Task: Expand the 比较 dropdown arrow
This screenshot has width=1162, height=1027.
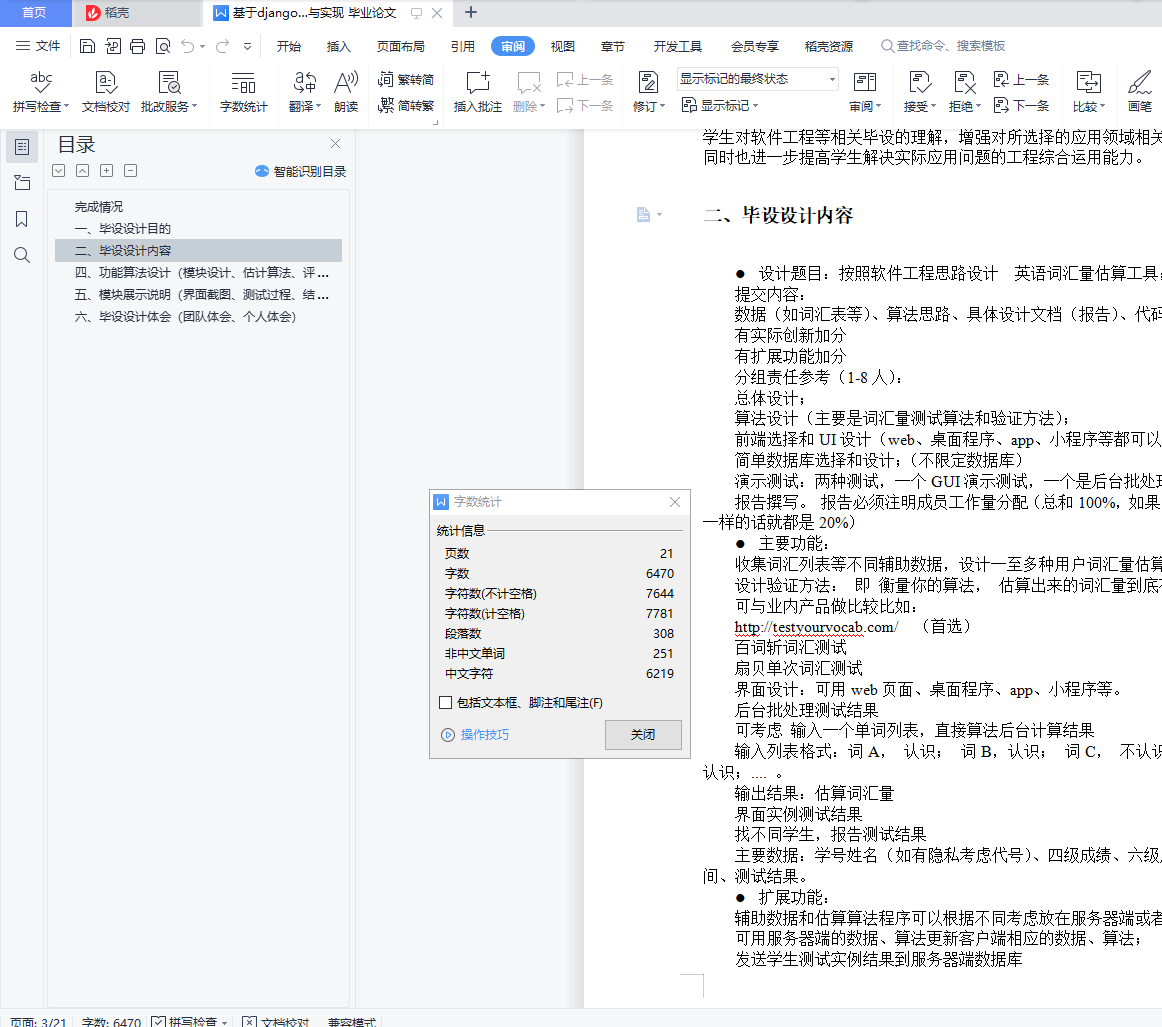Action: pyautogui.click(x=1102, y=106)
